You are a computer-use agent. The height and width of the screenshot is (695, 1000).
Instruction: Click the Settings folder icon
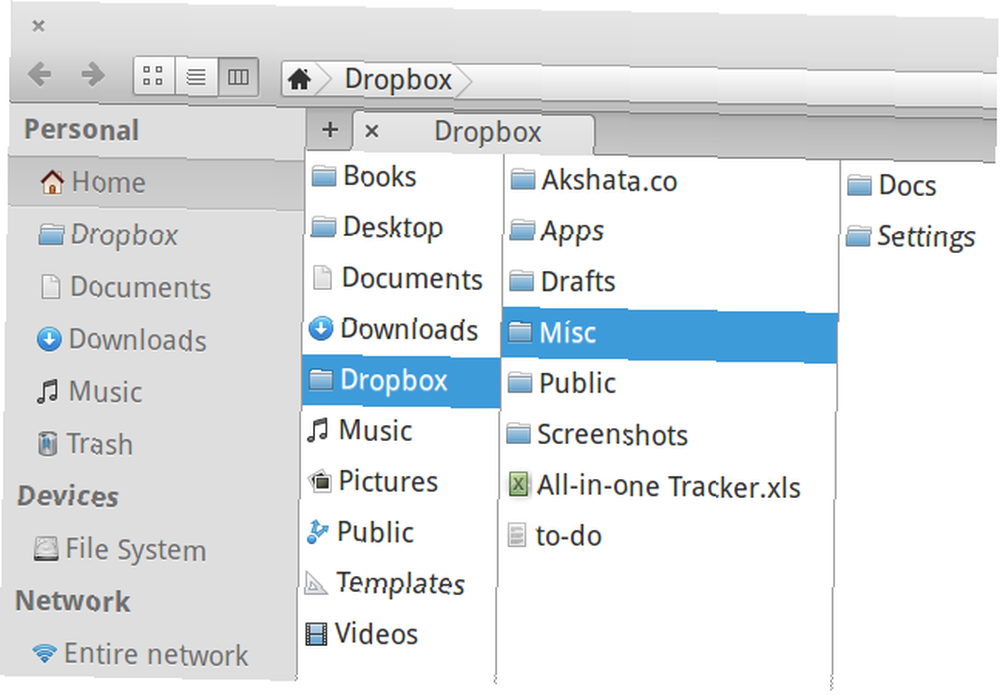point(858,237)
